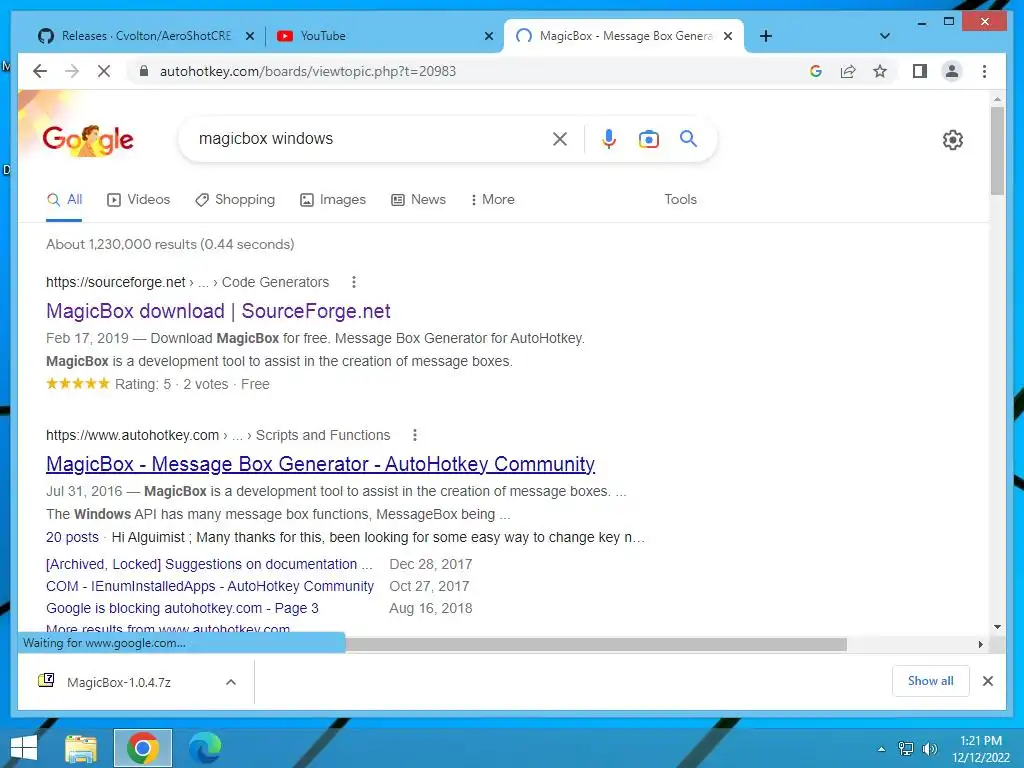Go back using the browser back arrow
1024x768 pixels.
[40, 71]
